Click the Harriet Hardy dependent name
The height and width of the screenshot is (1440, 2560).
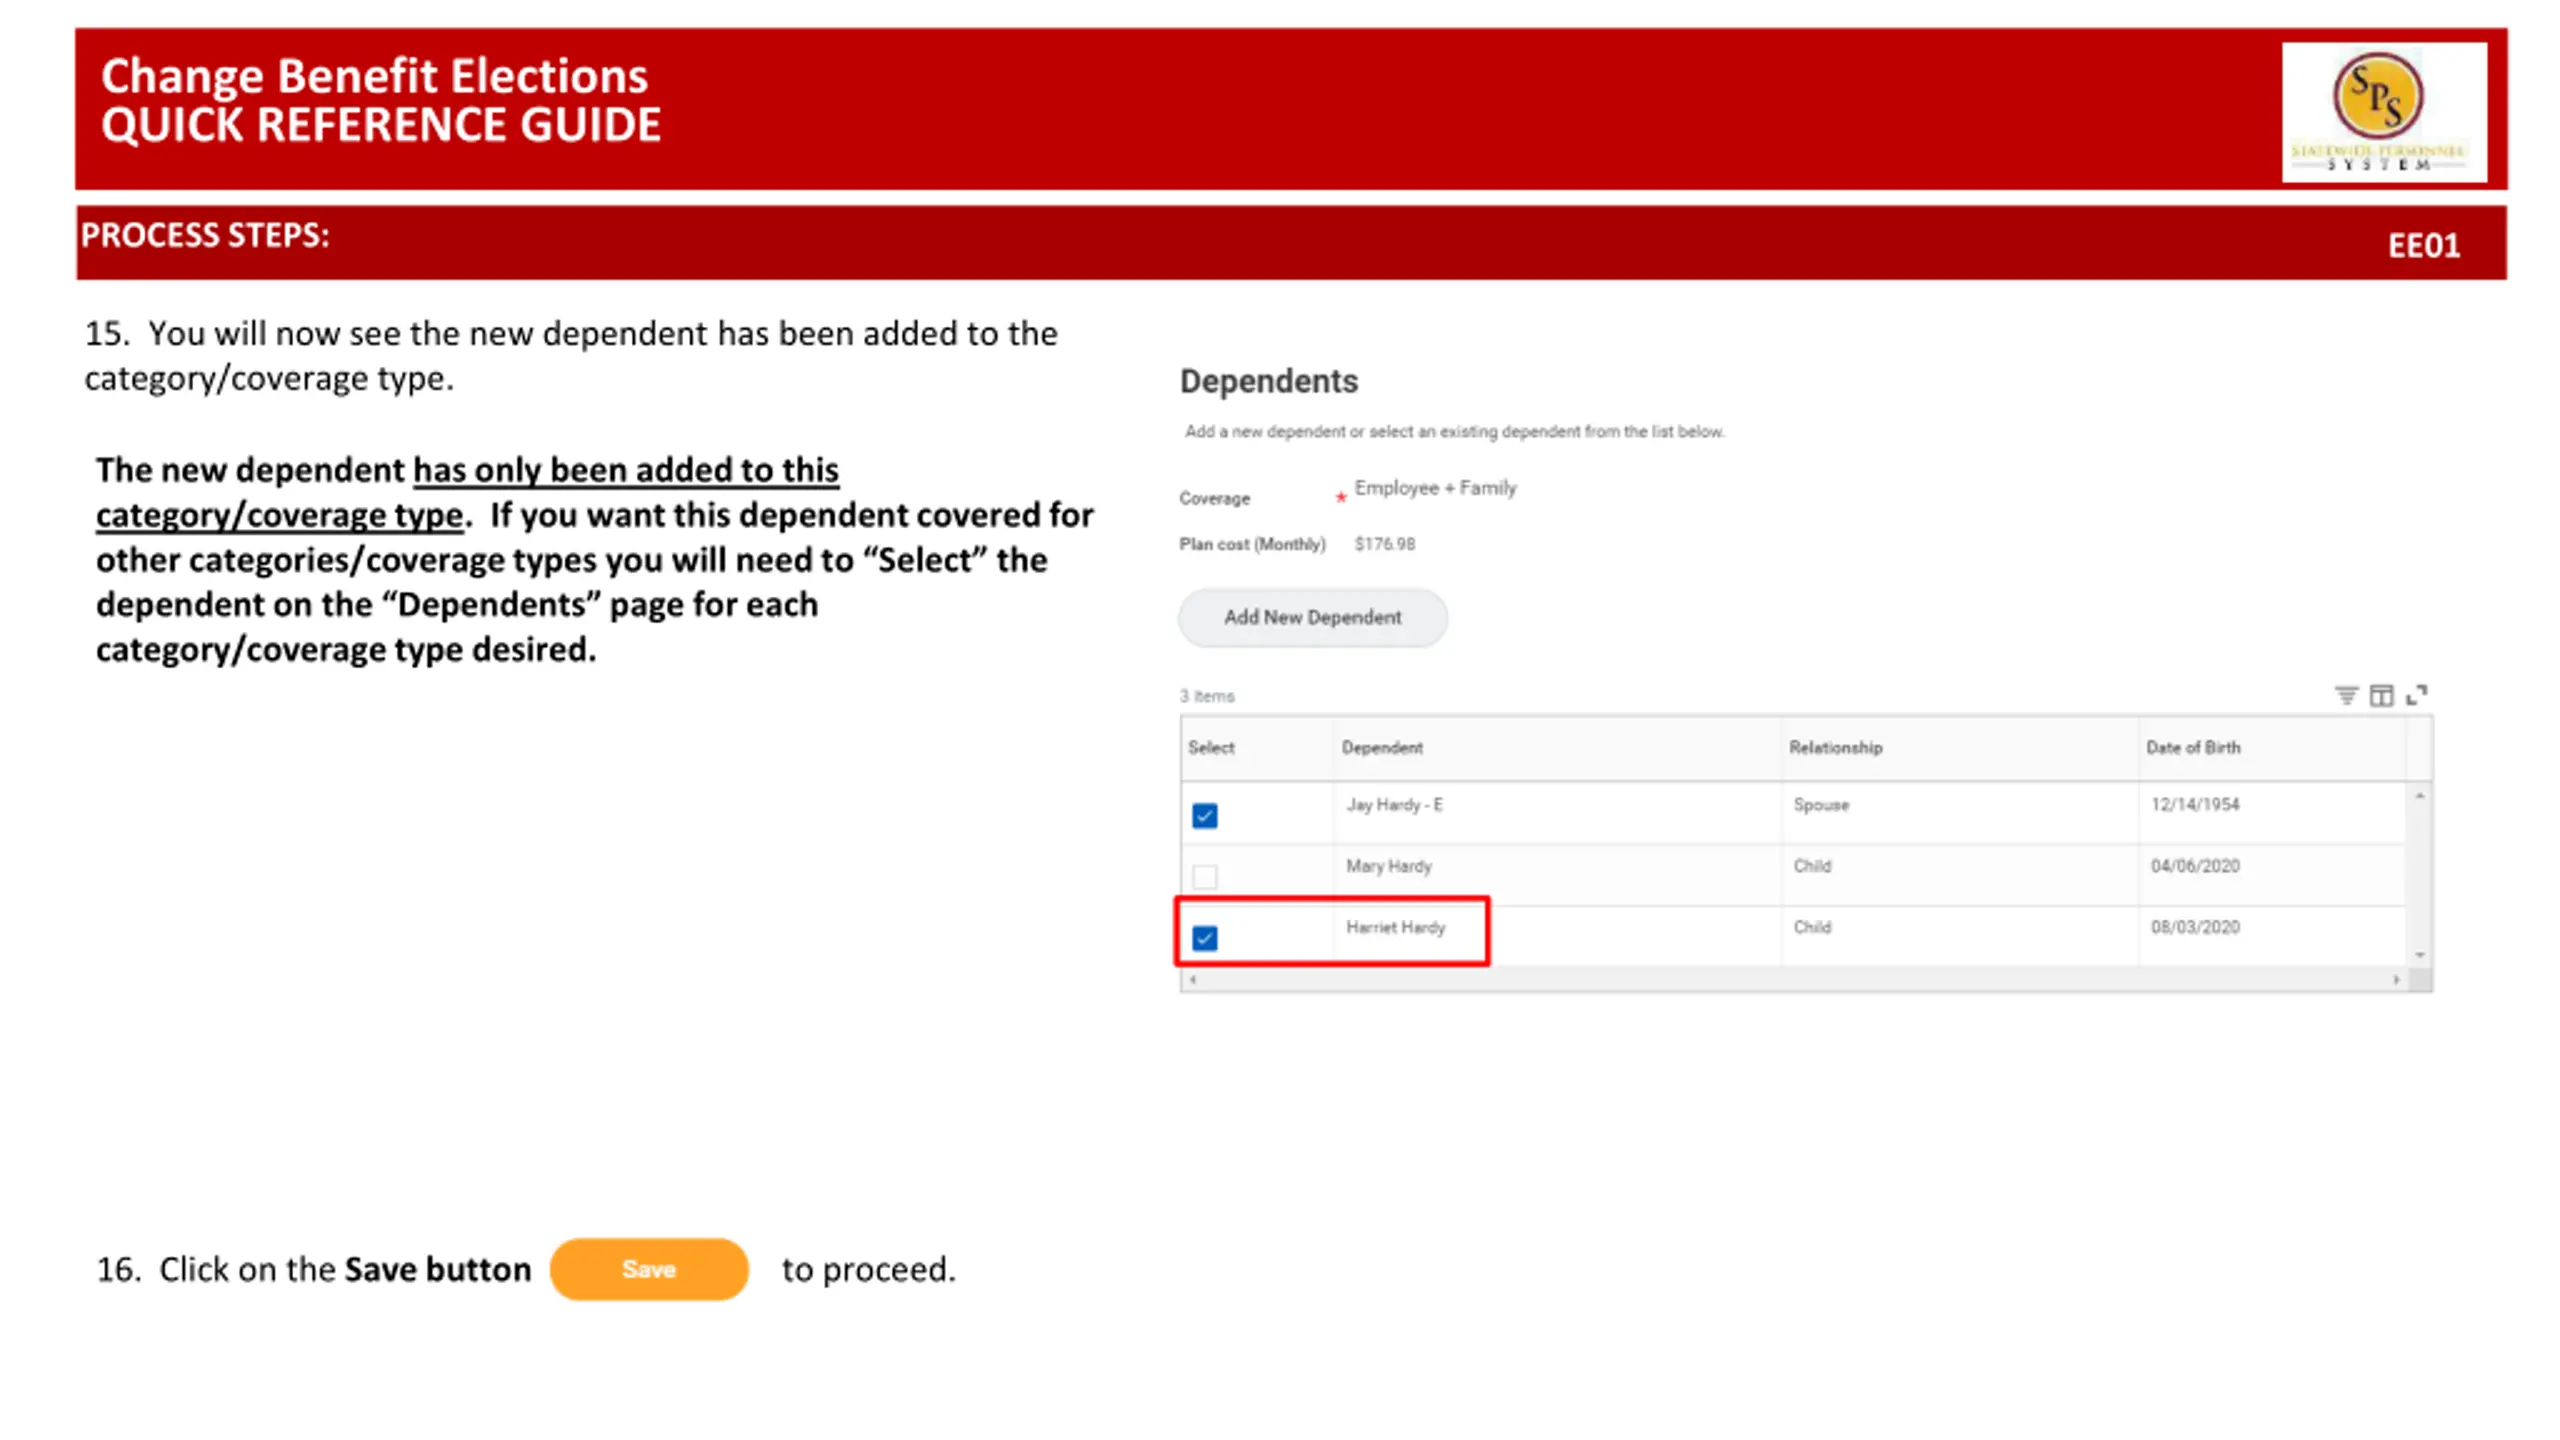click(1395, 928)
